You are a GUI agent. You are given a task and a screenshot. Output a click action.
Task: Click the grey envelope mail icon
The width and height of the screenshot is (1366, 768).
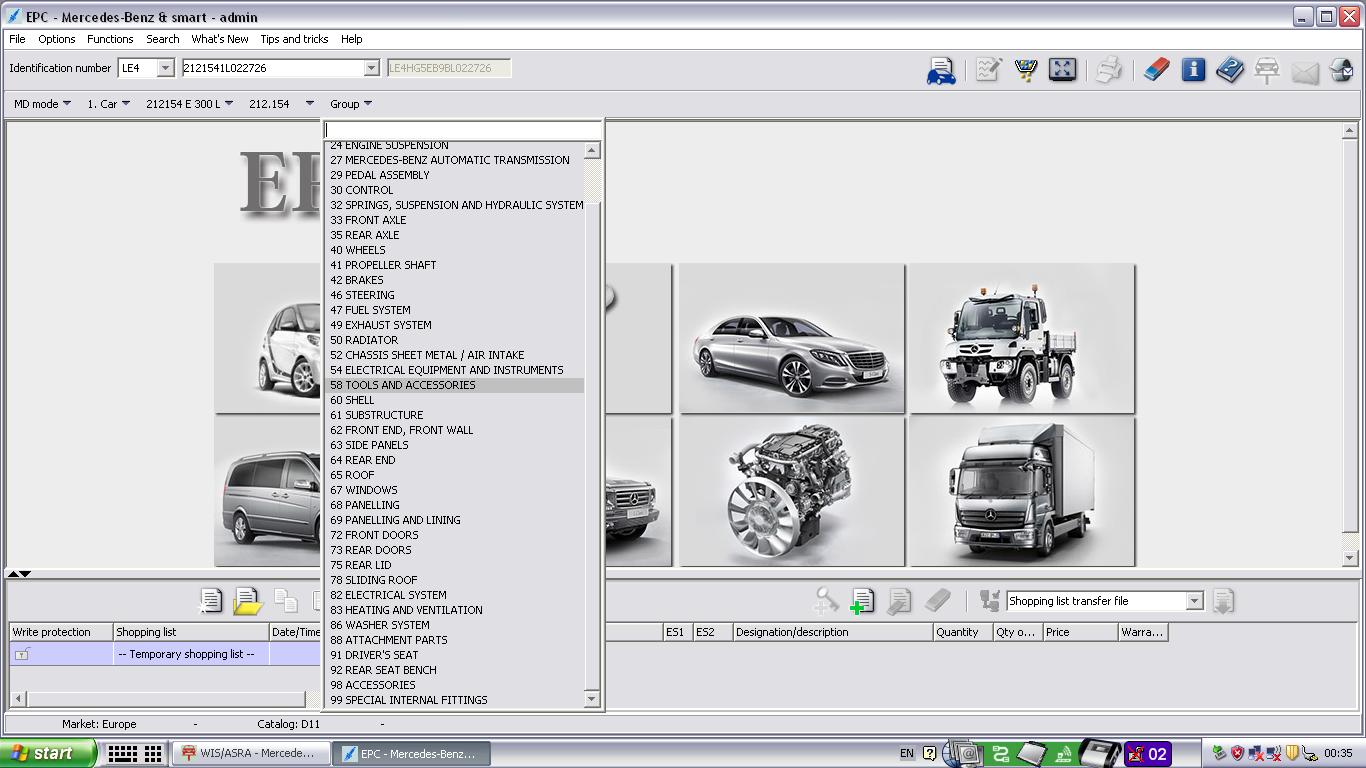pos(1304,72)
